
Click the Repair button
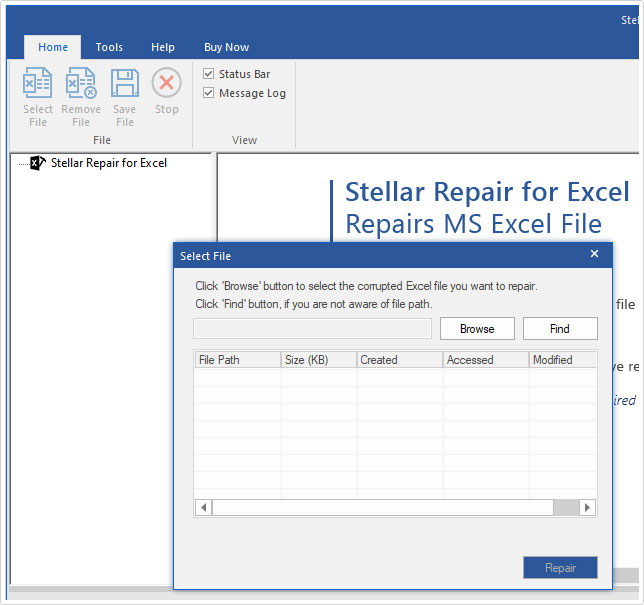tap(560, 568)
